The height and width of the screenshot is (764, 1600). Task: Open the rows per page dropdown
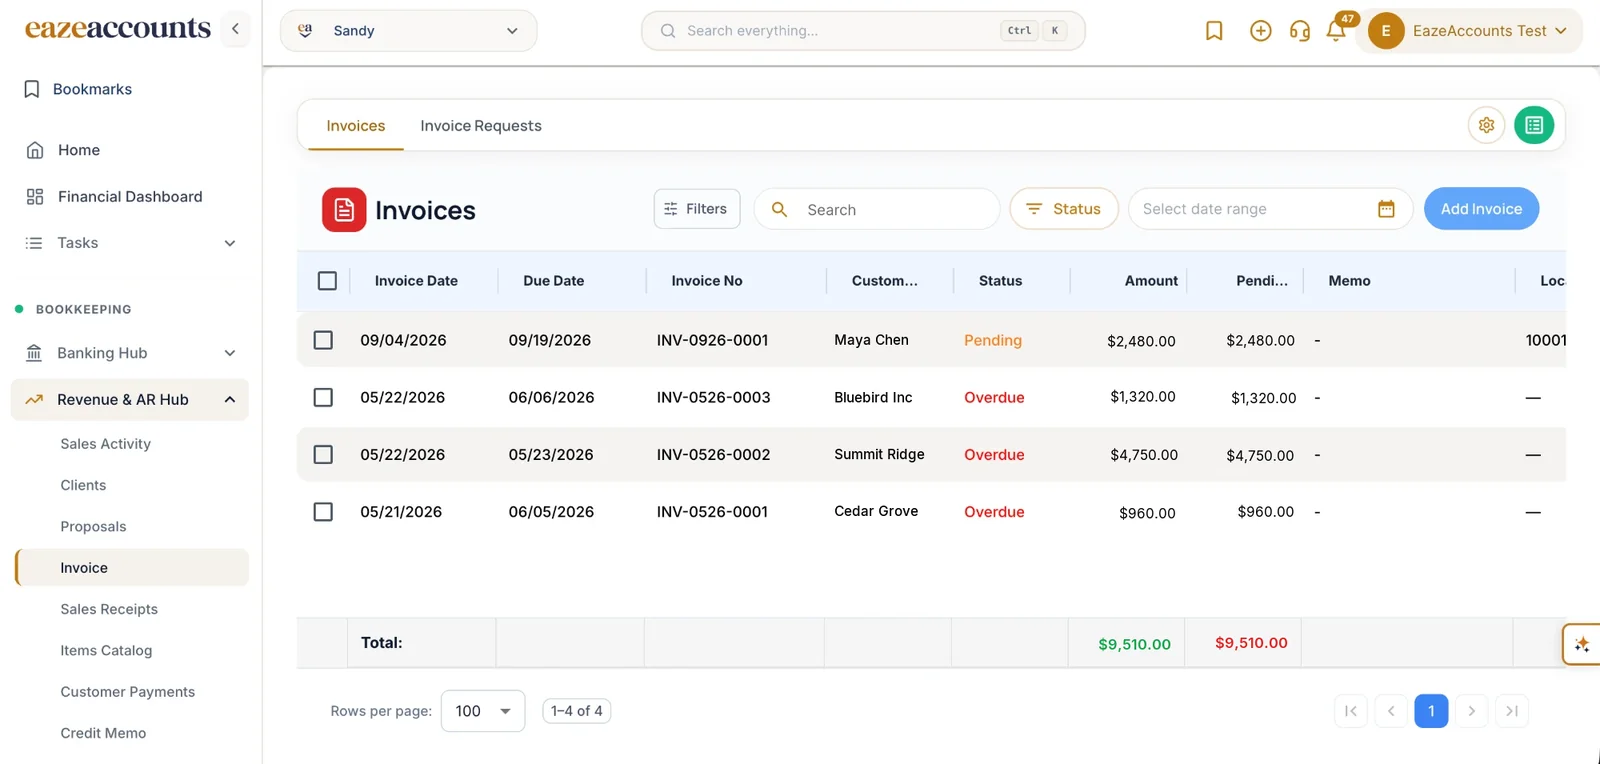[483, 711]
